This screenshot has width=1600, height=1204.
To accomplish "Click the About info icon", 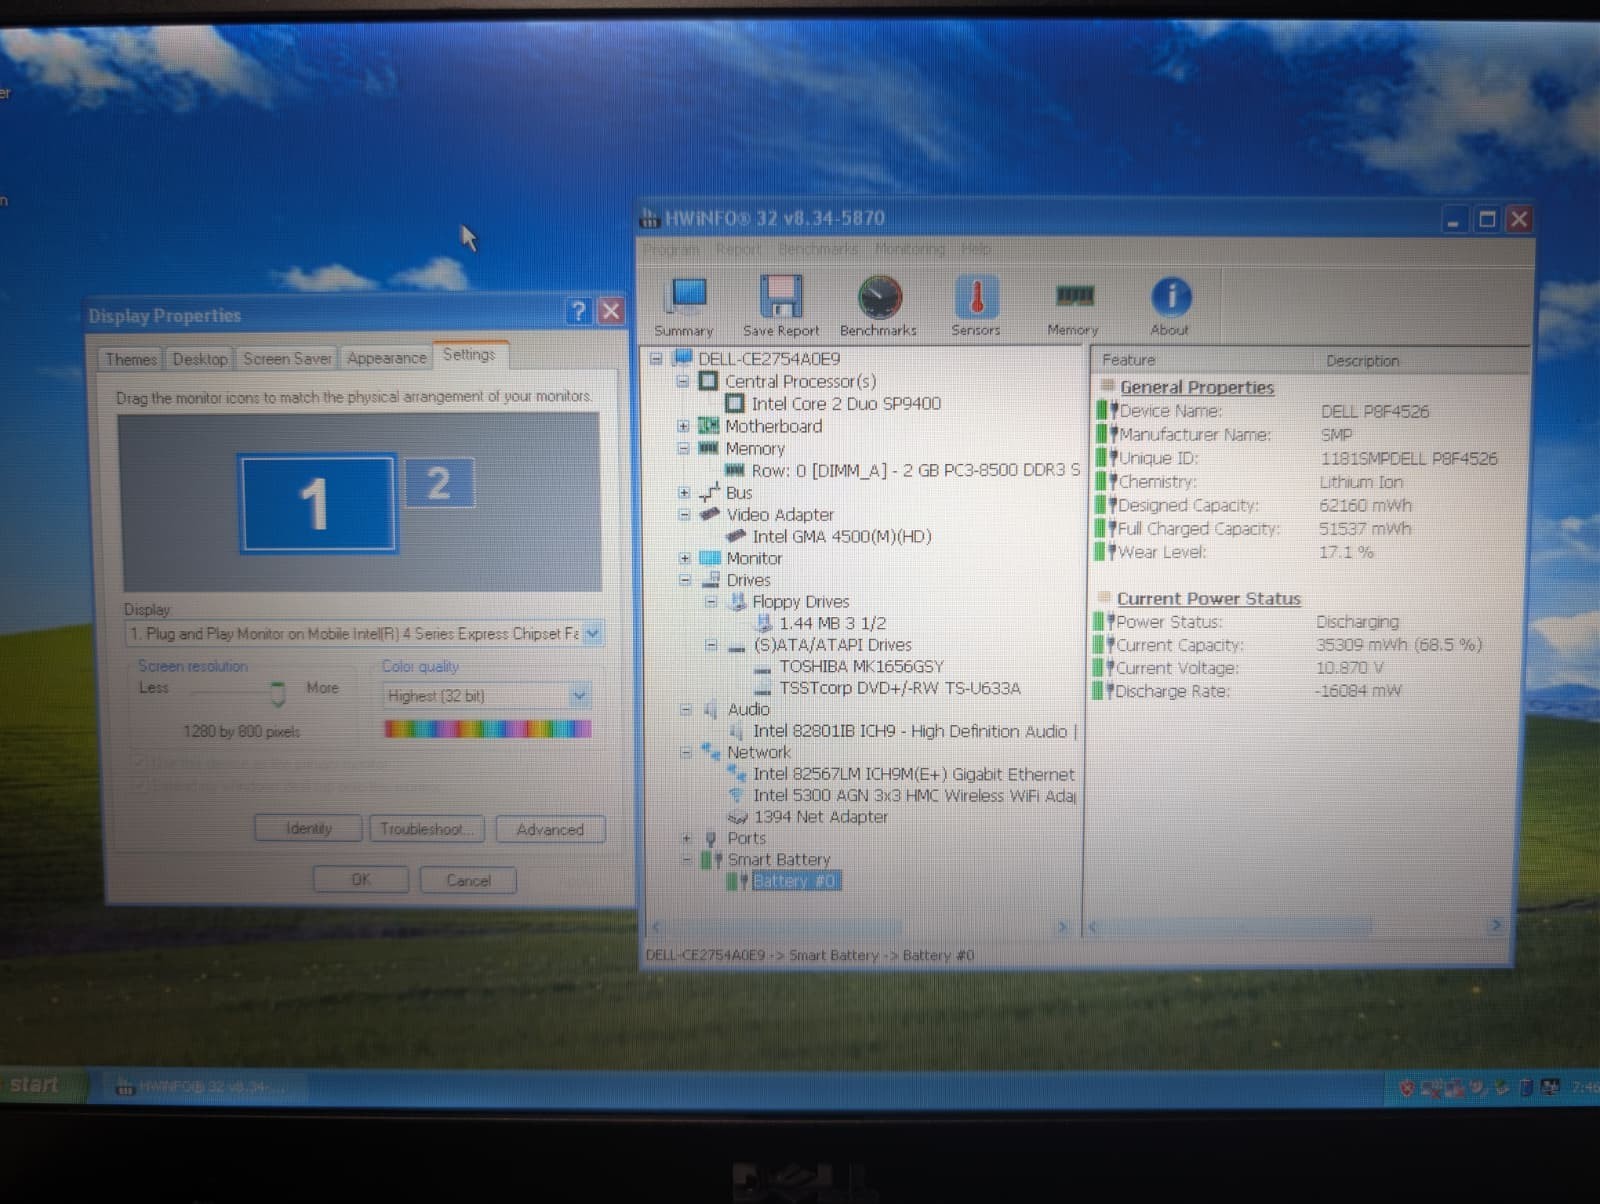I will pyautogui.click(x=1170, y=297).
